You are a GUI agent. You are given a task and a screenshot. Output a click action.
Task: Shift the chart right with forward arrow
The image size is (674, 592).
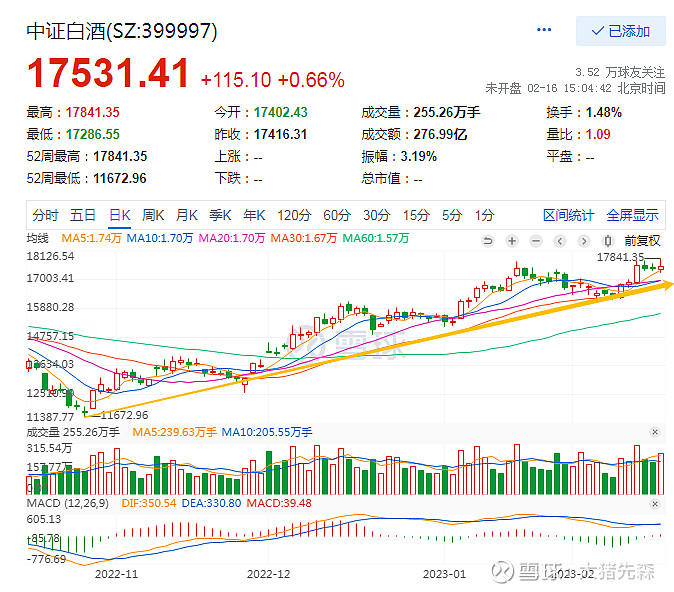click(x=583, y=241)
